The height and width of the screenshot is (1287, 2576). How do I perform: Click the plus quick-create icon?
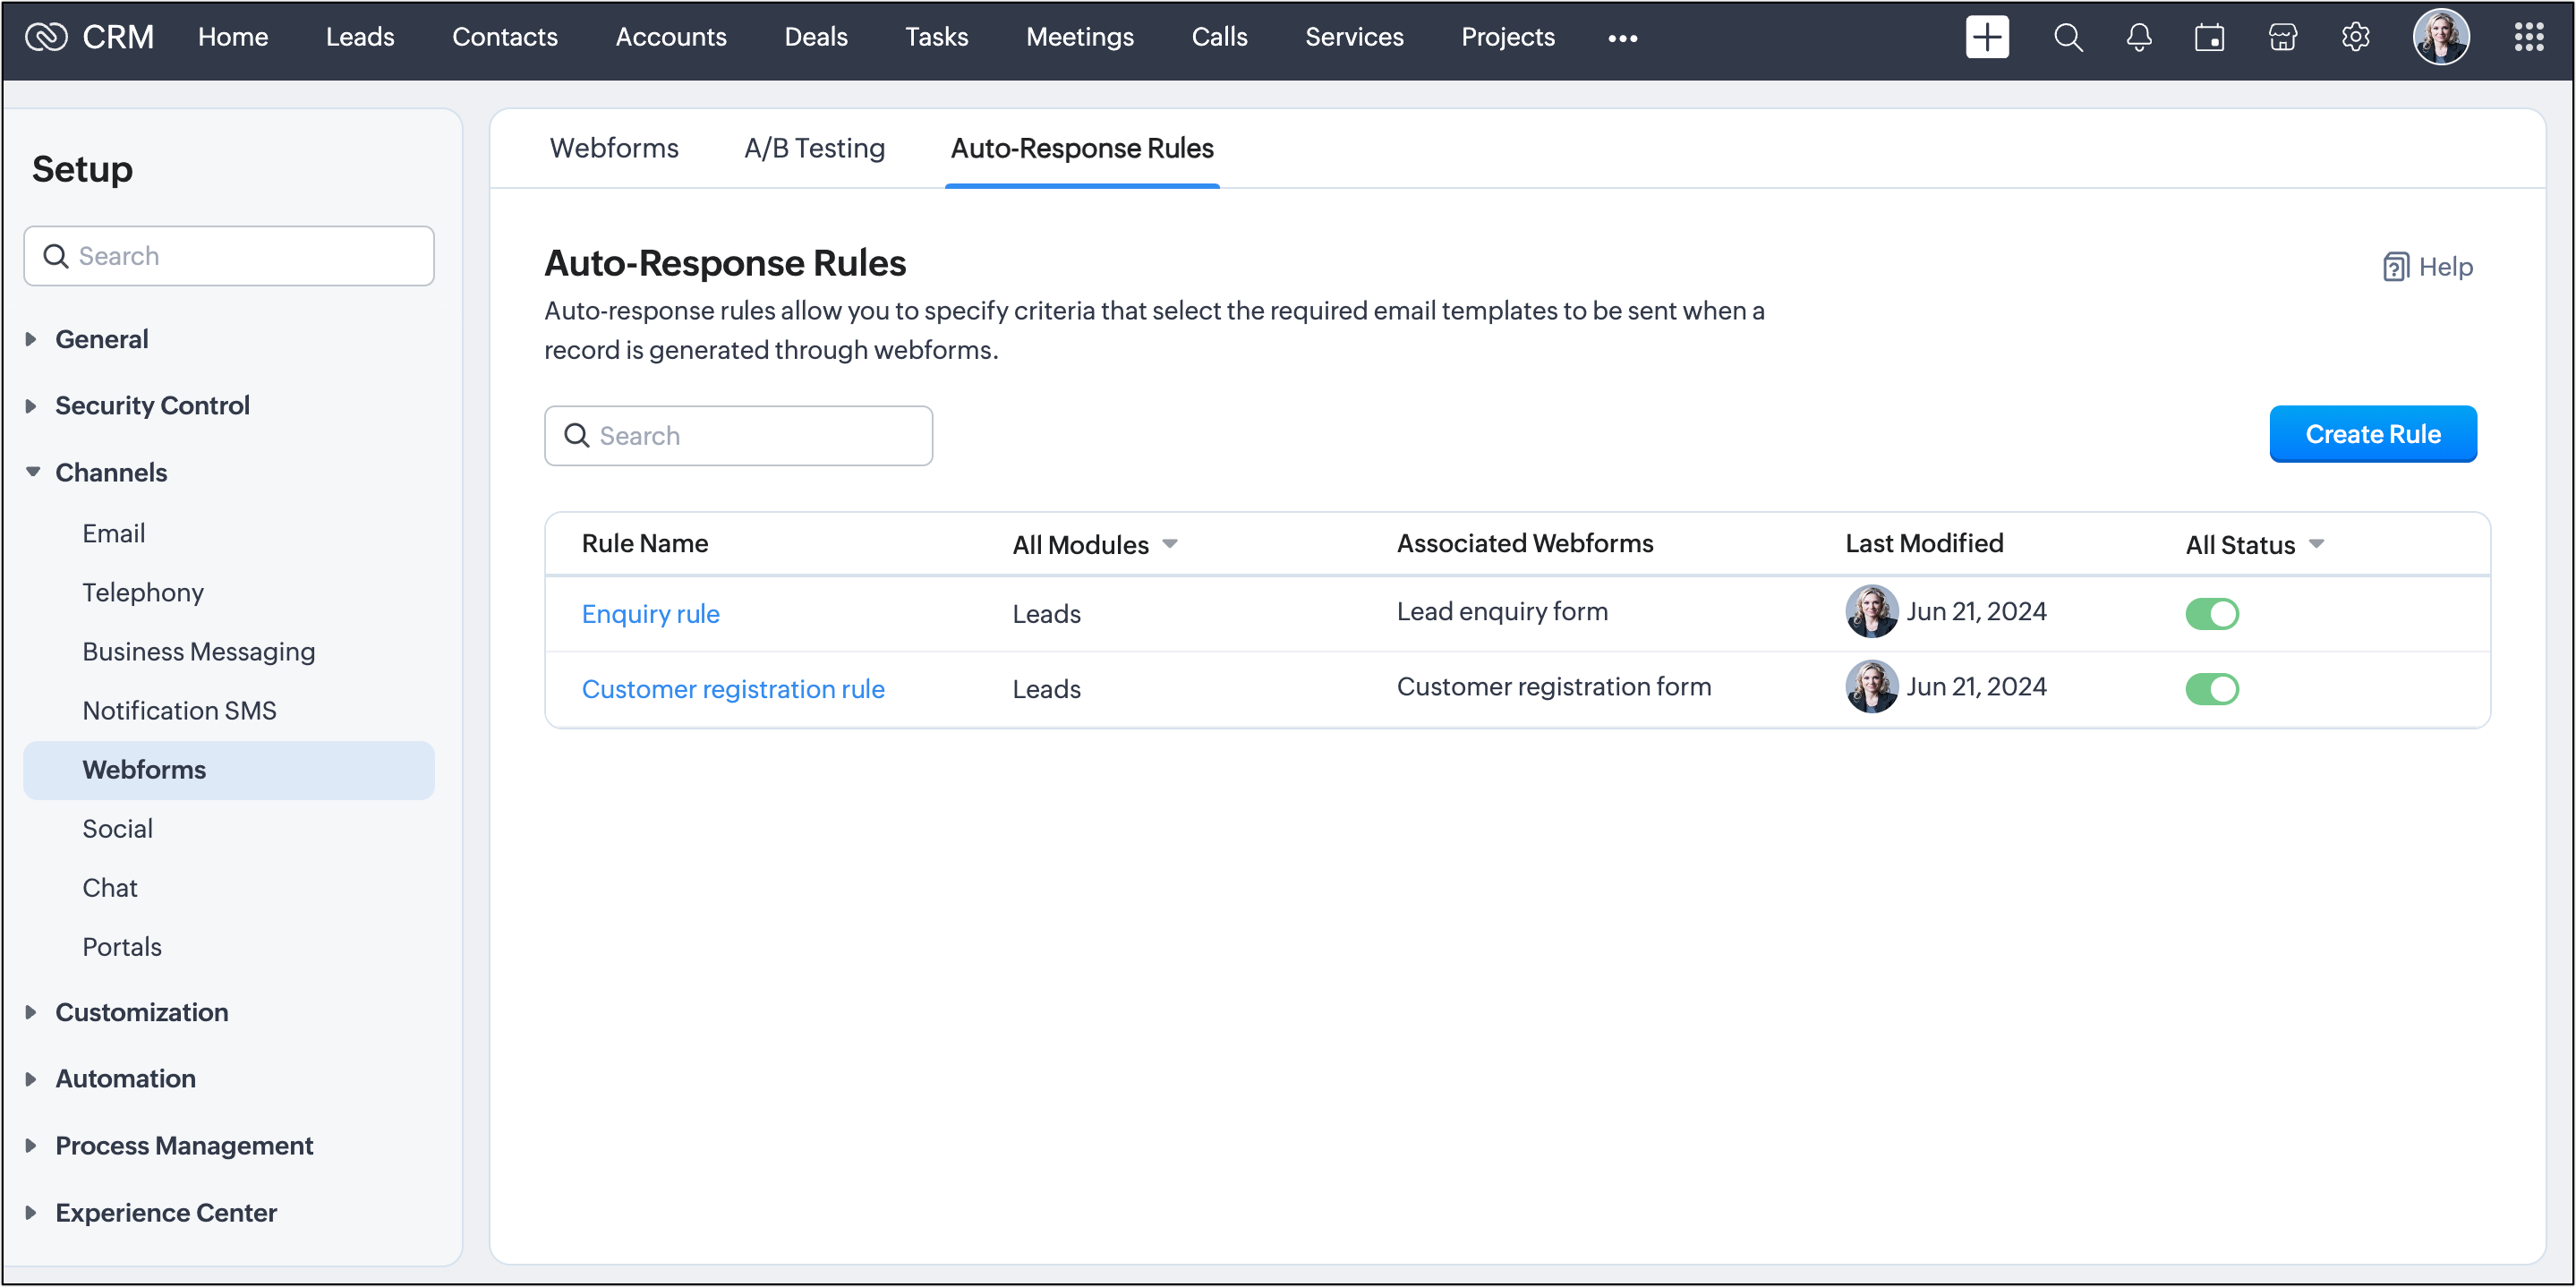coord(1986,37)
